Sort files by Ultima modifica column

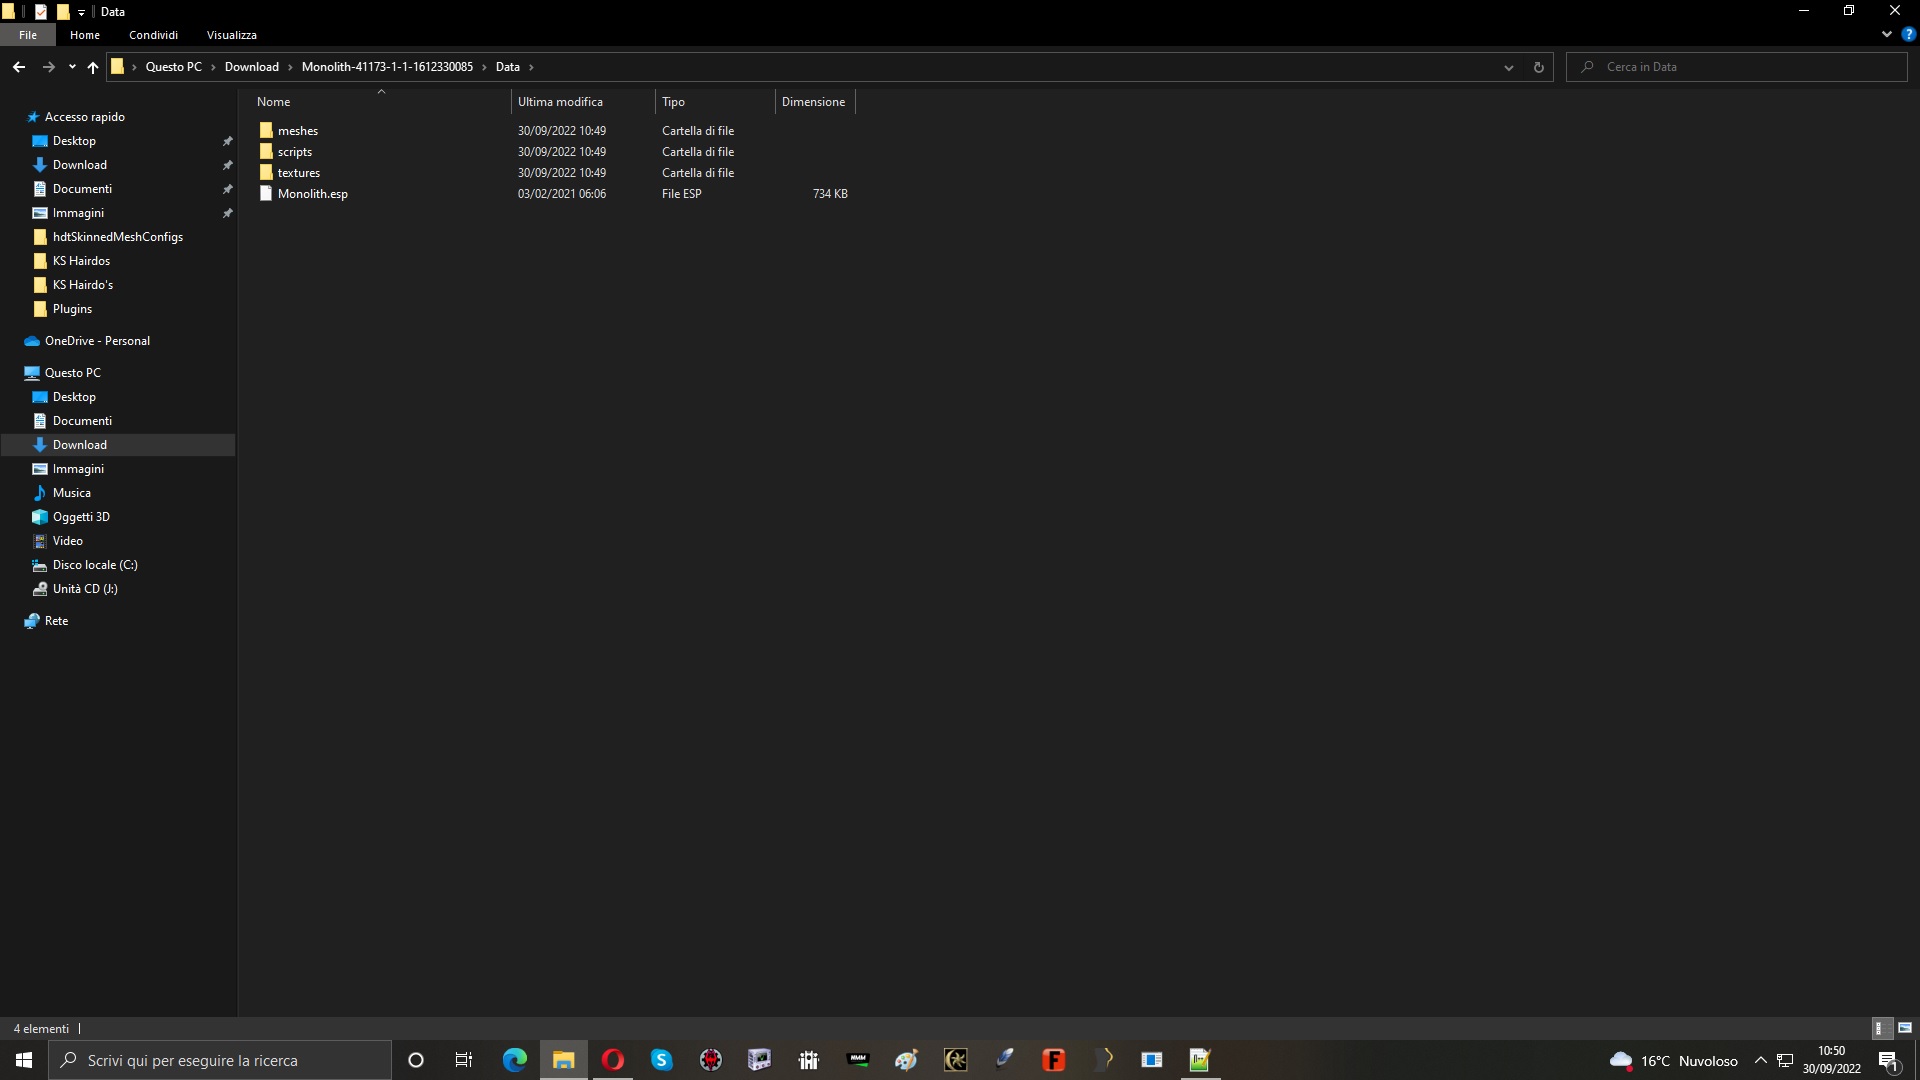pos(583,102)
